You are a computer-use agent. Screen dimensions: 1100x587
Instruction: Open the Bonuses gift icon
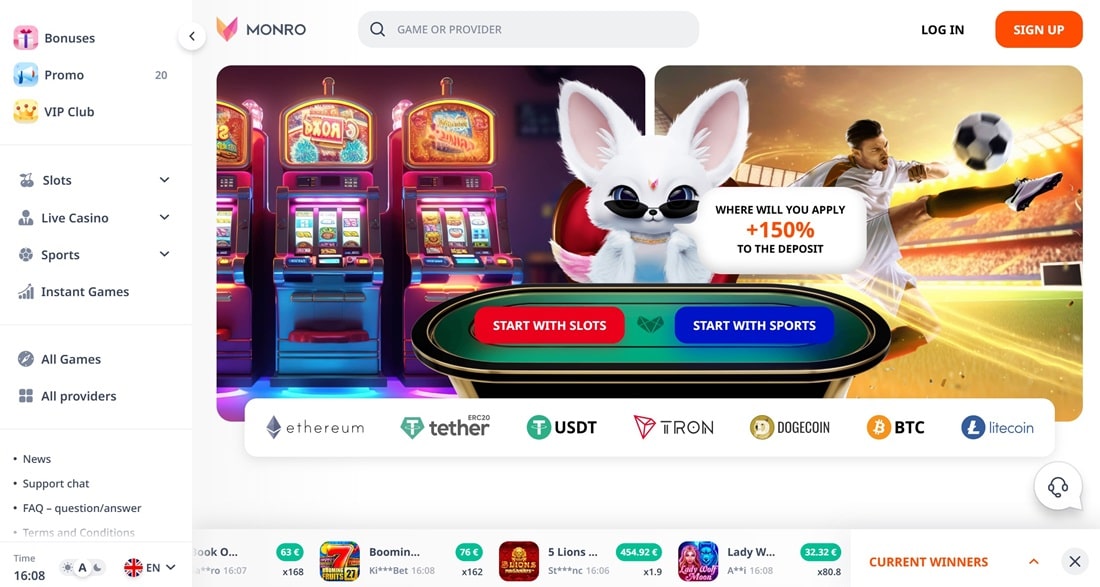[x=26, y=38]
